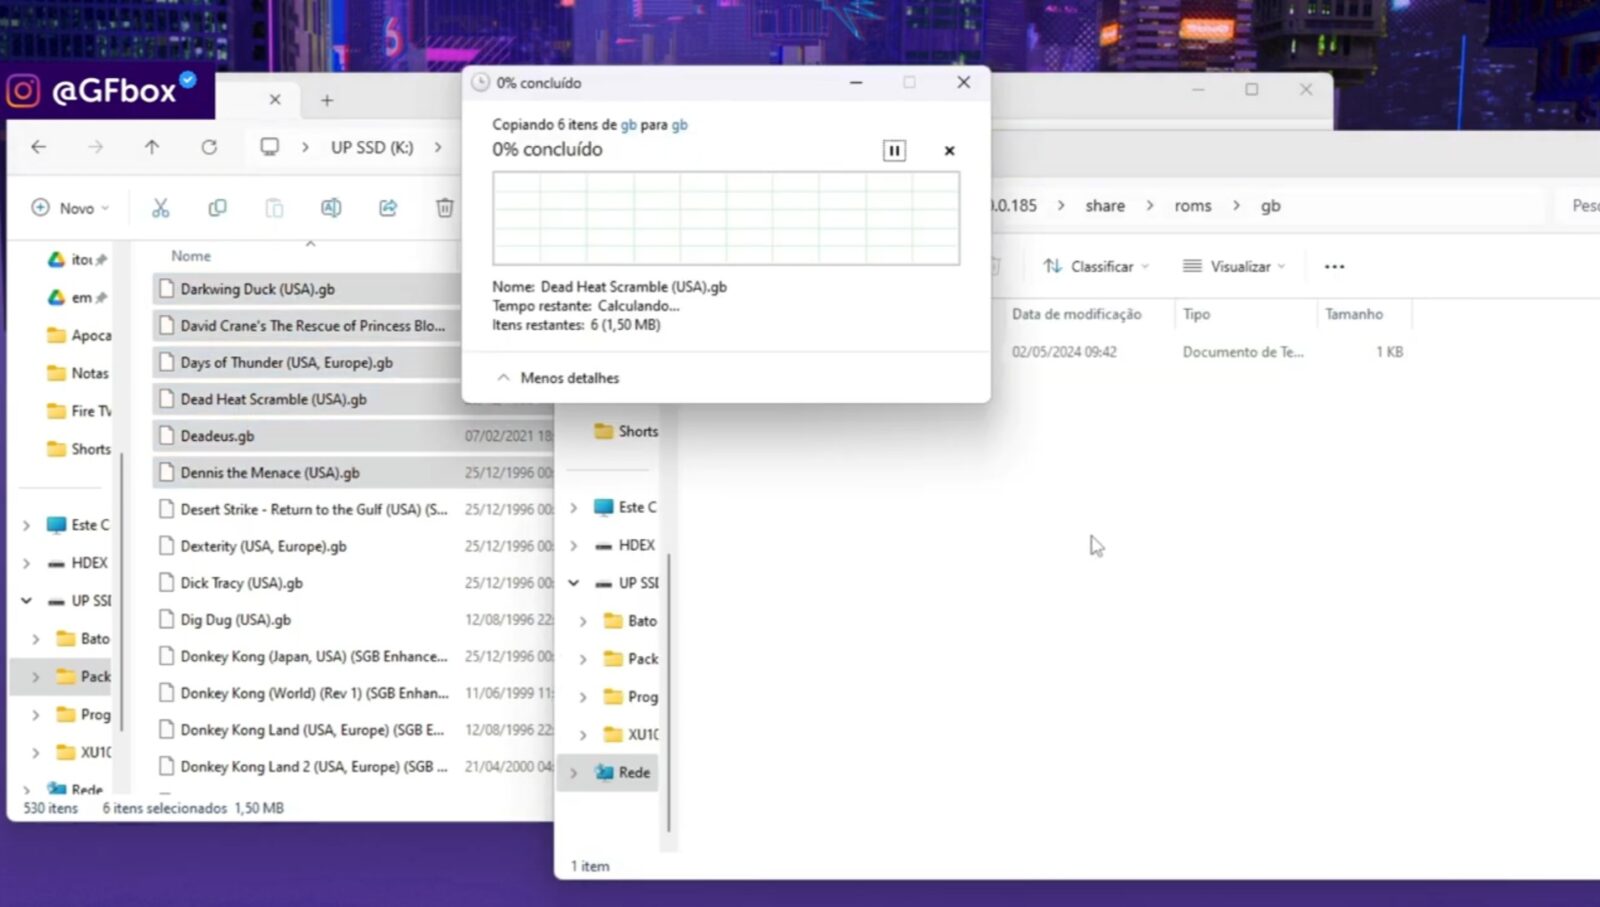
Task: Click the Copy icon in toolbar
Action: 217,208
